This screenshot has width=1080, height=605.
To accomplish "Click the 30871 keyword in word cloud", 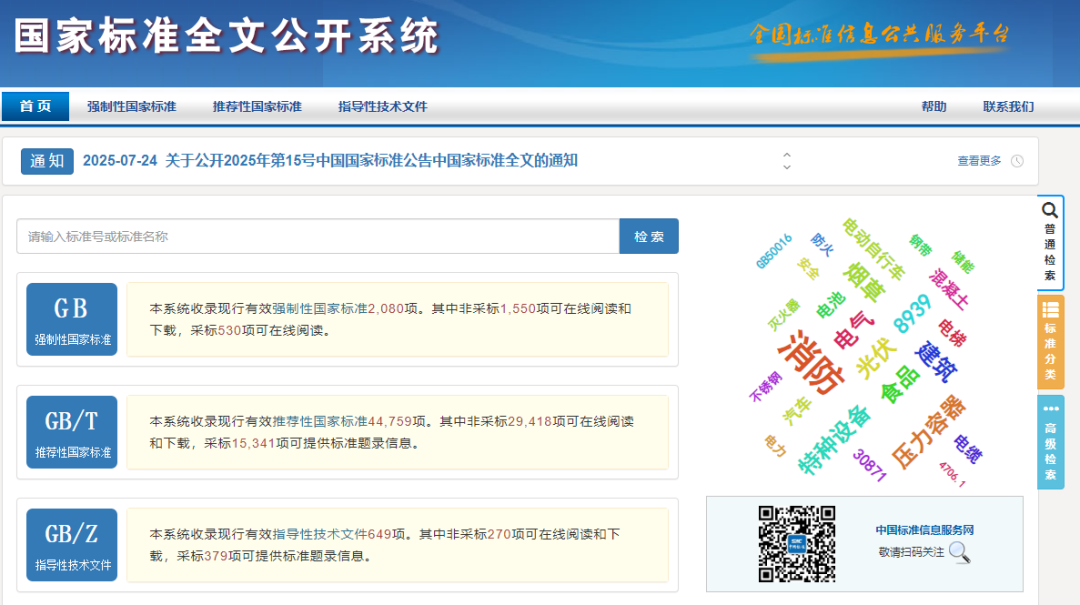I will click(869, 465).
